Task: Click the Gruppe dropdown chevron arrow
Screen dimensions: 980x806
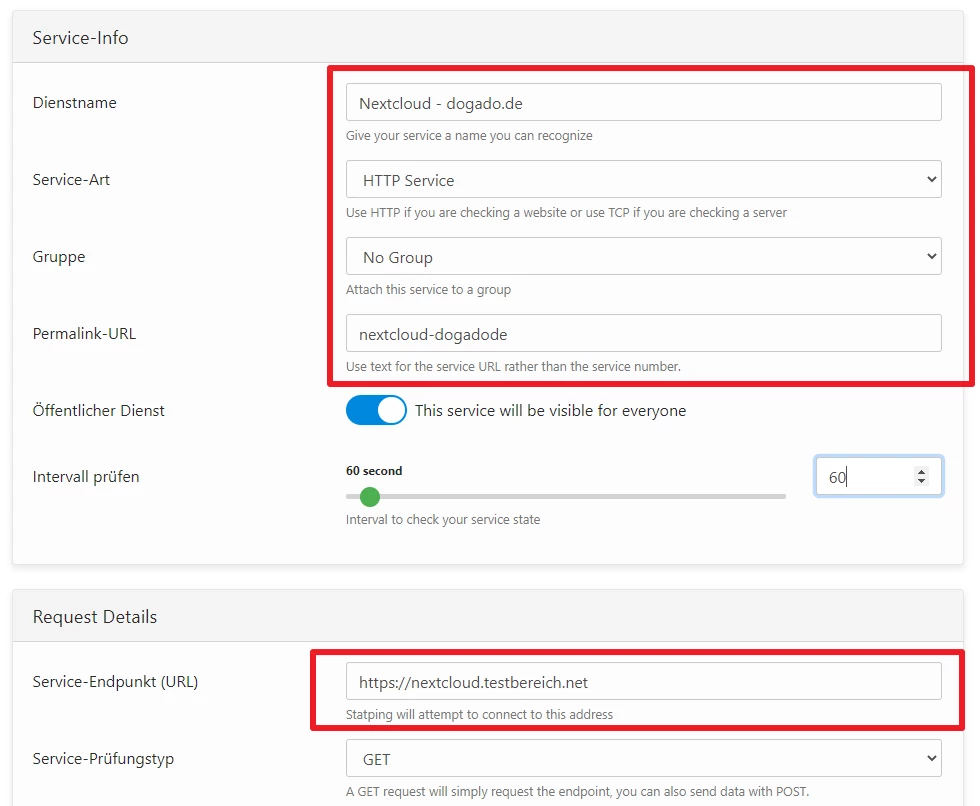Action: (931, 257)
